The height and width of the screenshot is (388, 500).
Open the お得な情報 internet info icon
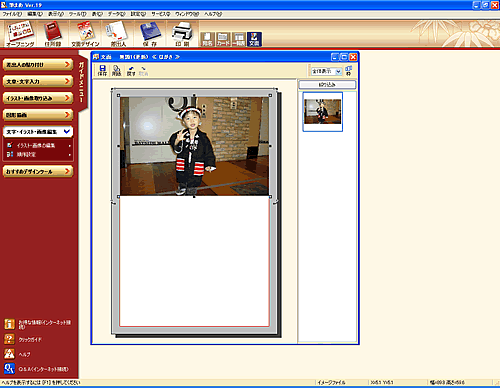pos(9,324)
